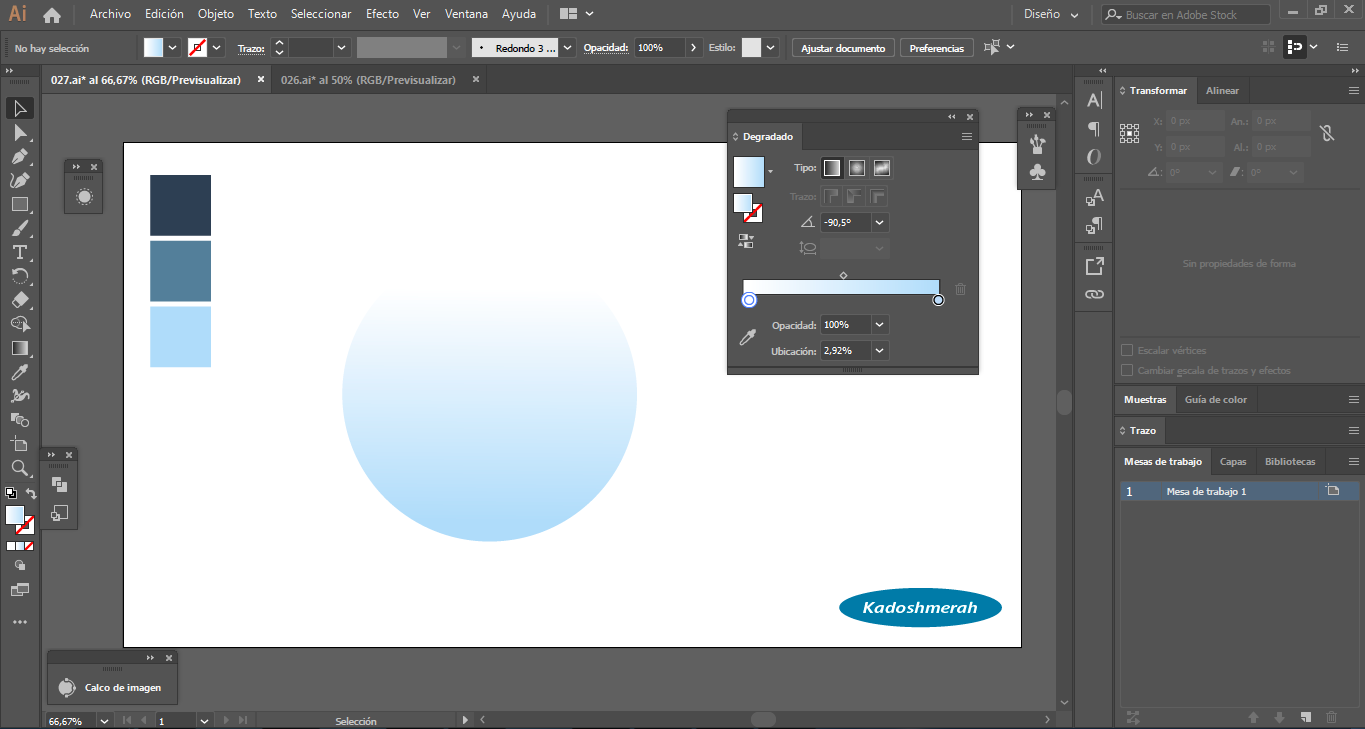
Task: Select the left gradient stop
Action: (x=749, y=300)
